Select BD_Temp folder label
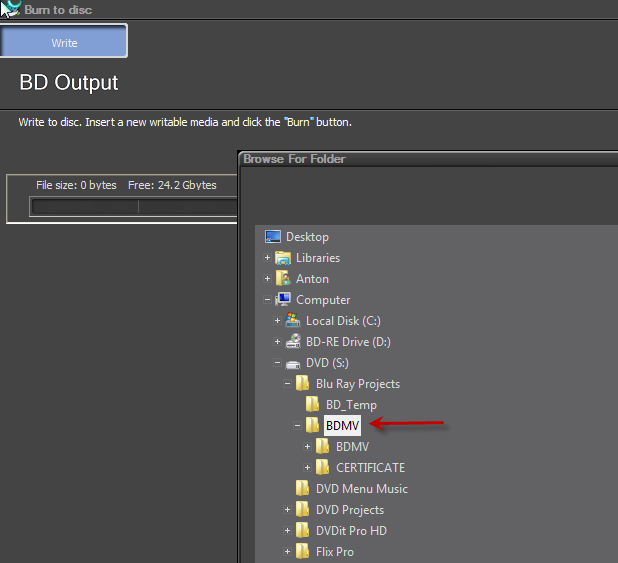The width and height of the screenshot is (618, 563). click(x=351, y=405)
